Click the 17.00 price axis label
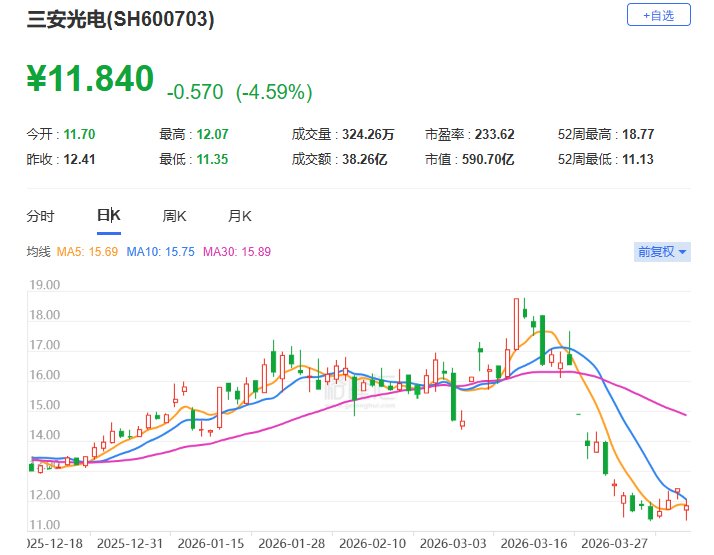This screenshot has height=555, width=714. pos(45,345)
